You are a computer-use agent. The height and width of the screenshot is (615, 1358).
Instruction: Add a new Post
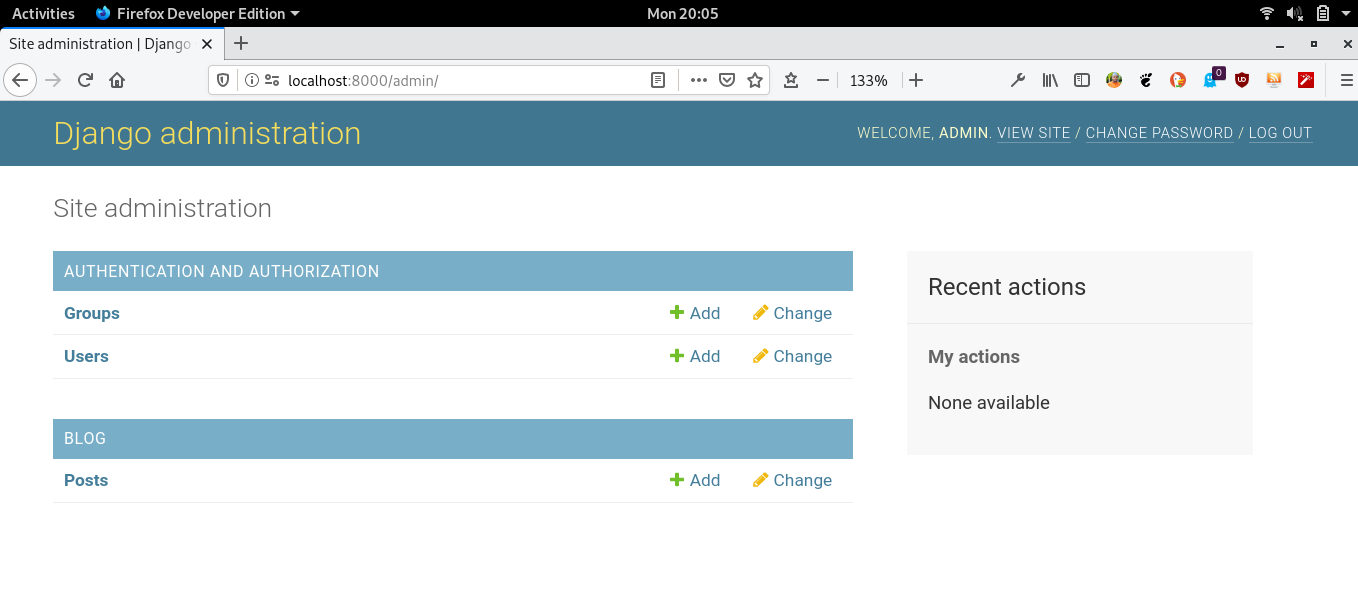(695, 480)
